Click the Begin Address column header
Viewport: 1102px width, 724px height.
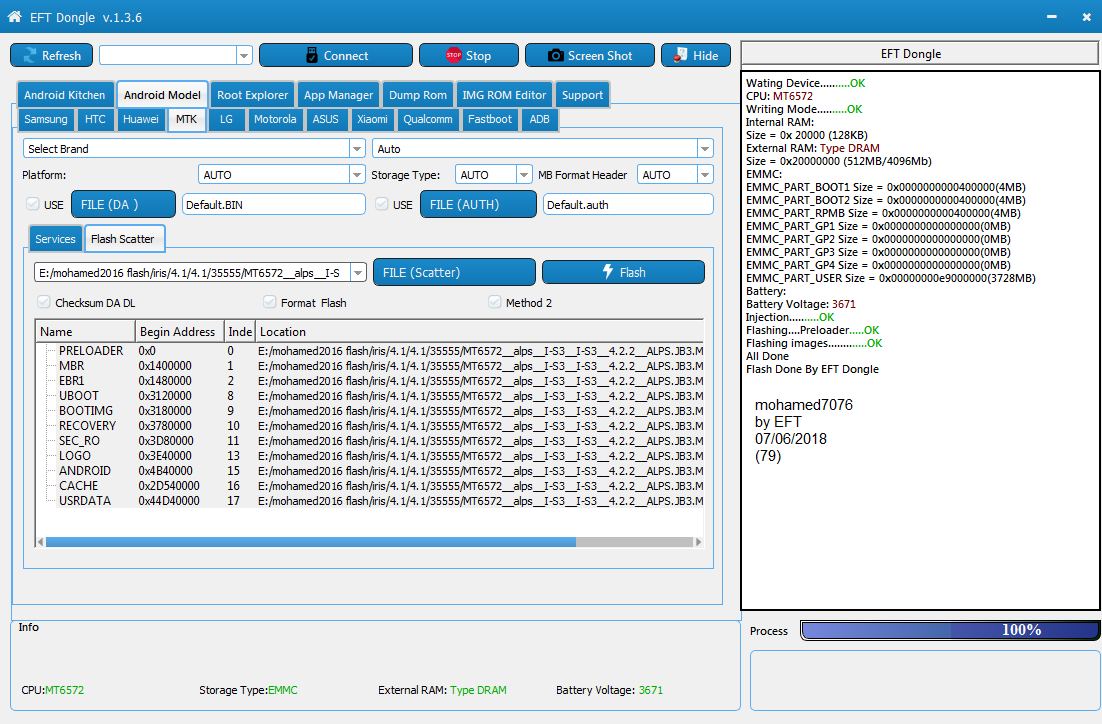[179, 331]
